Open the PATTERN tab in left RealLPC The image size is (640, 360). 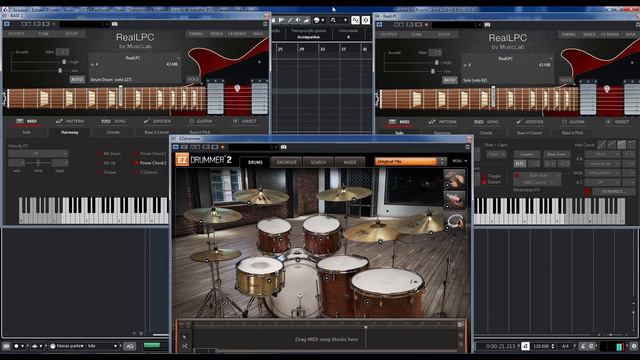[70, 121]
